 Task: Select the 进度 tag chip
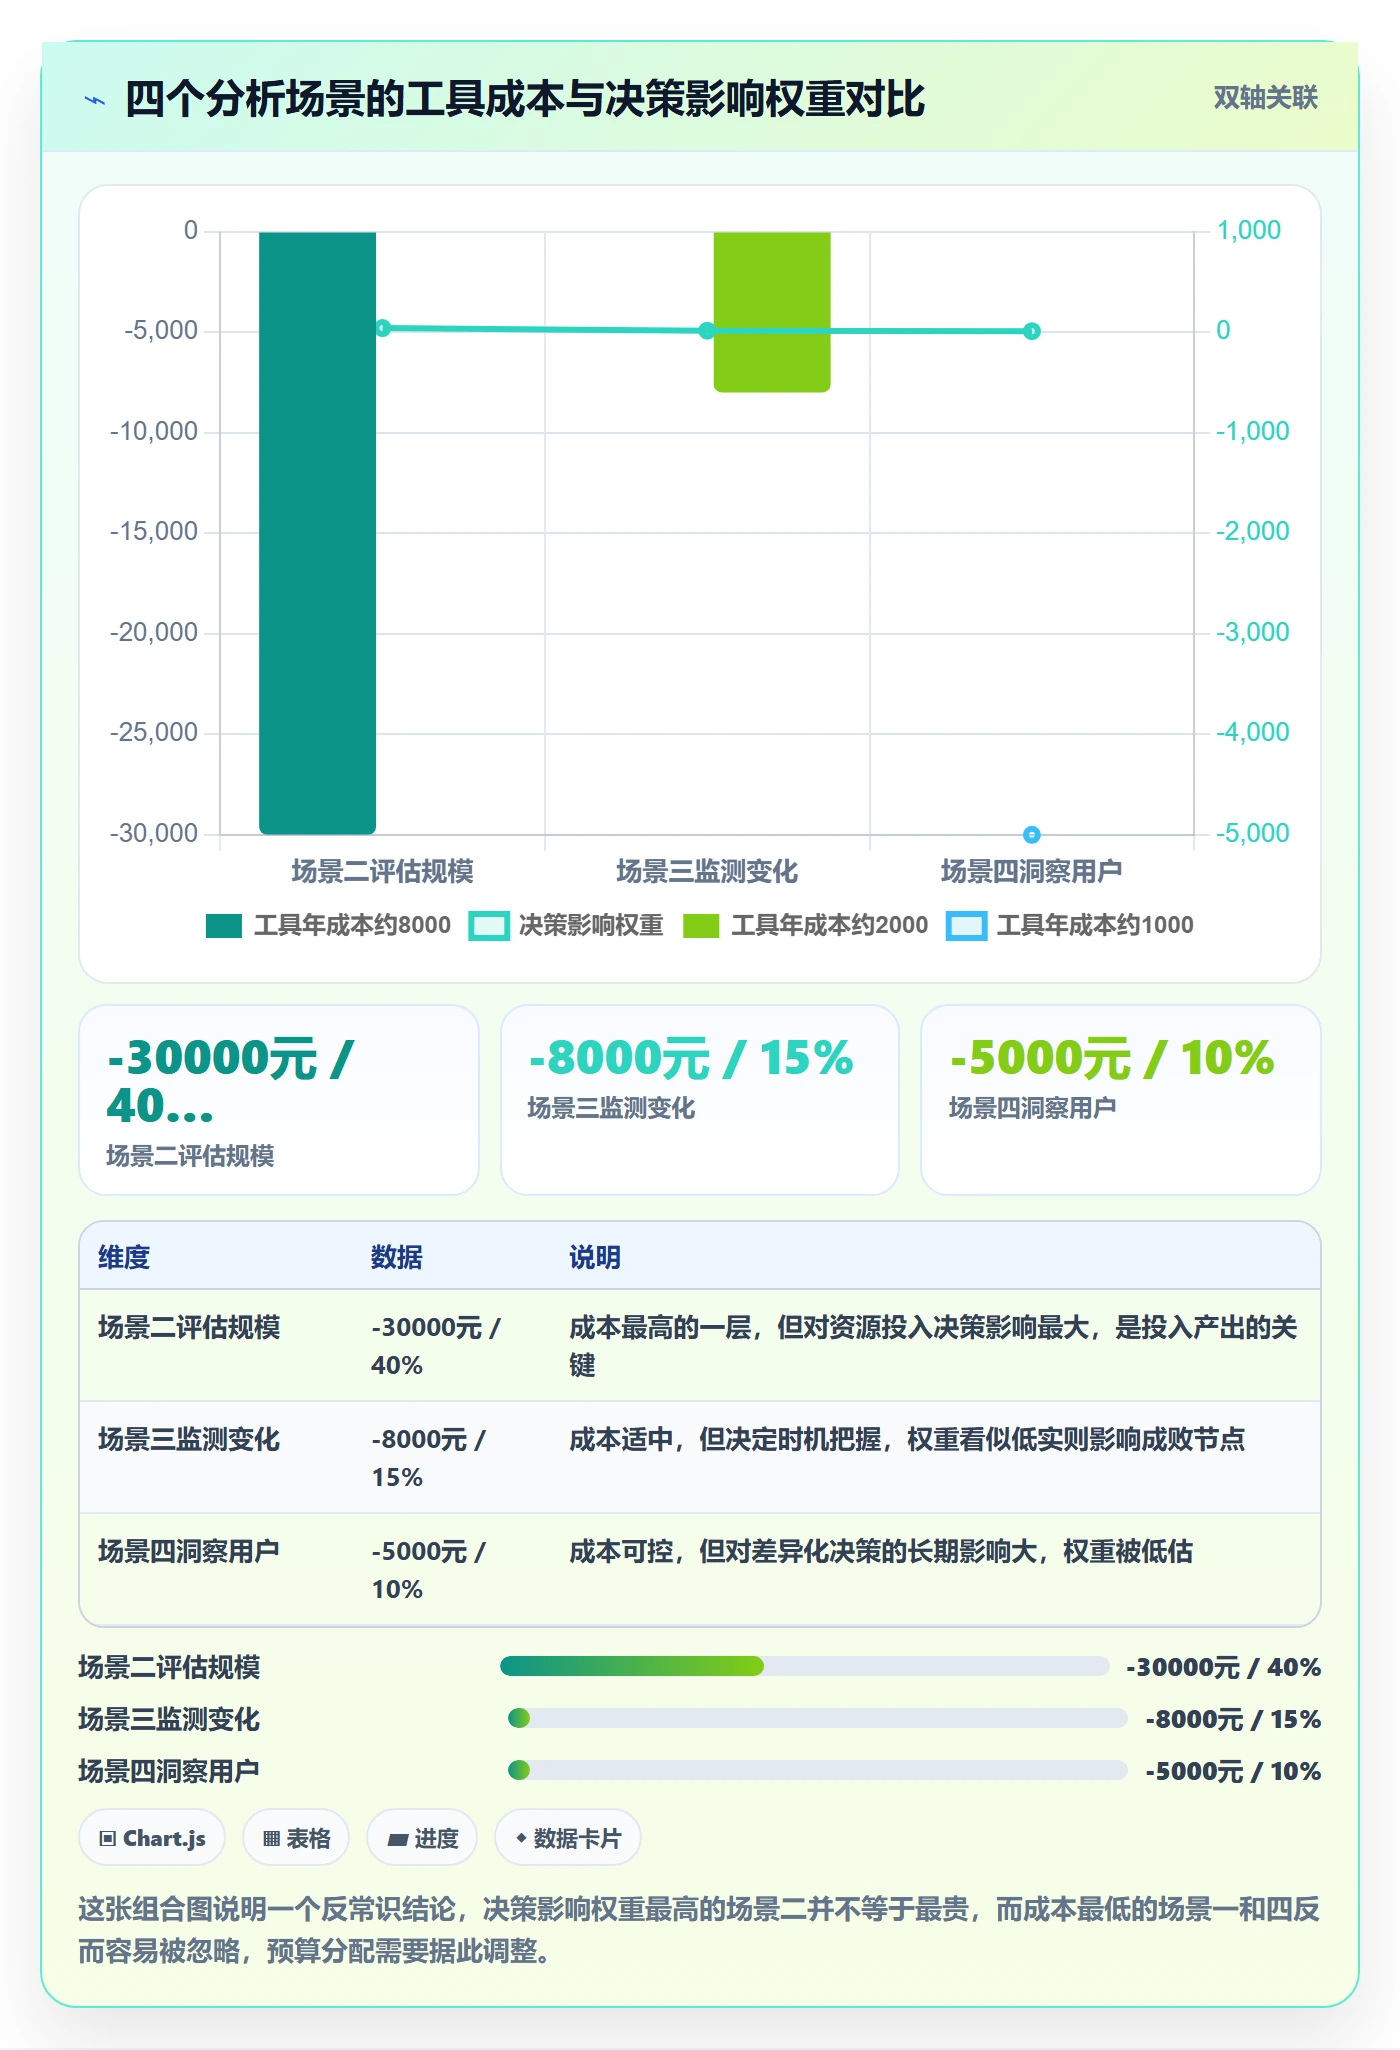pos(422,1838)
